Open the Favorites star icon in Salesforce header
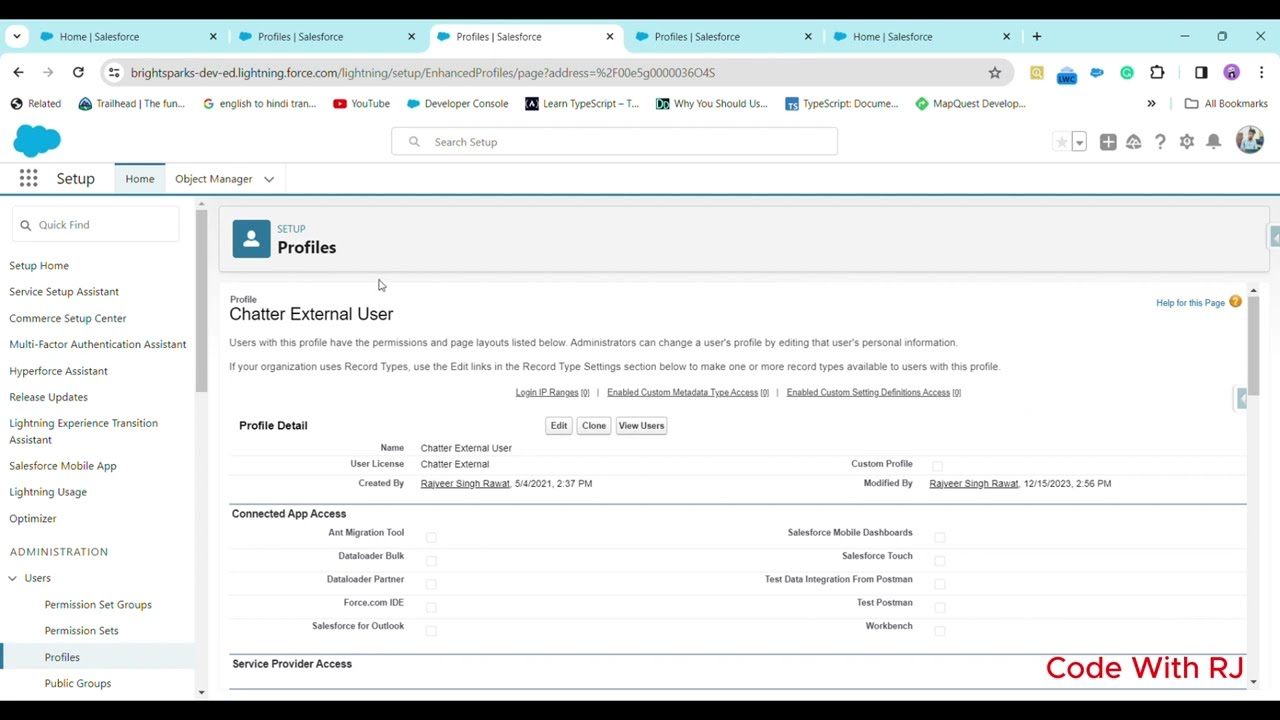The width and height of the screenshot is (1280, 720). [x=1061, y=142]
